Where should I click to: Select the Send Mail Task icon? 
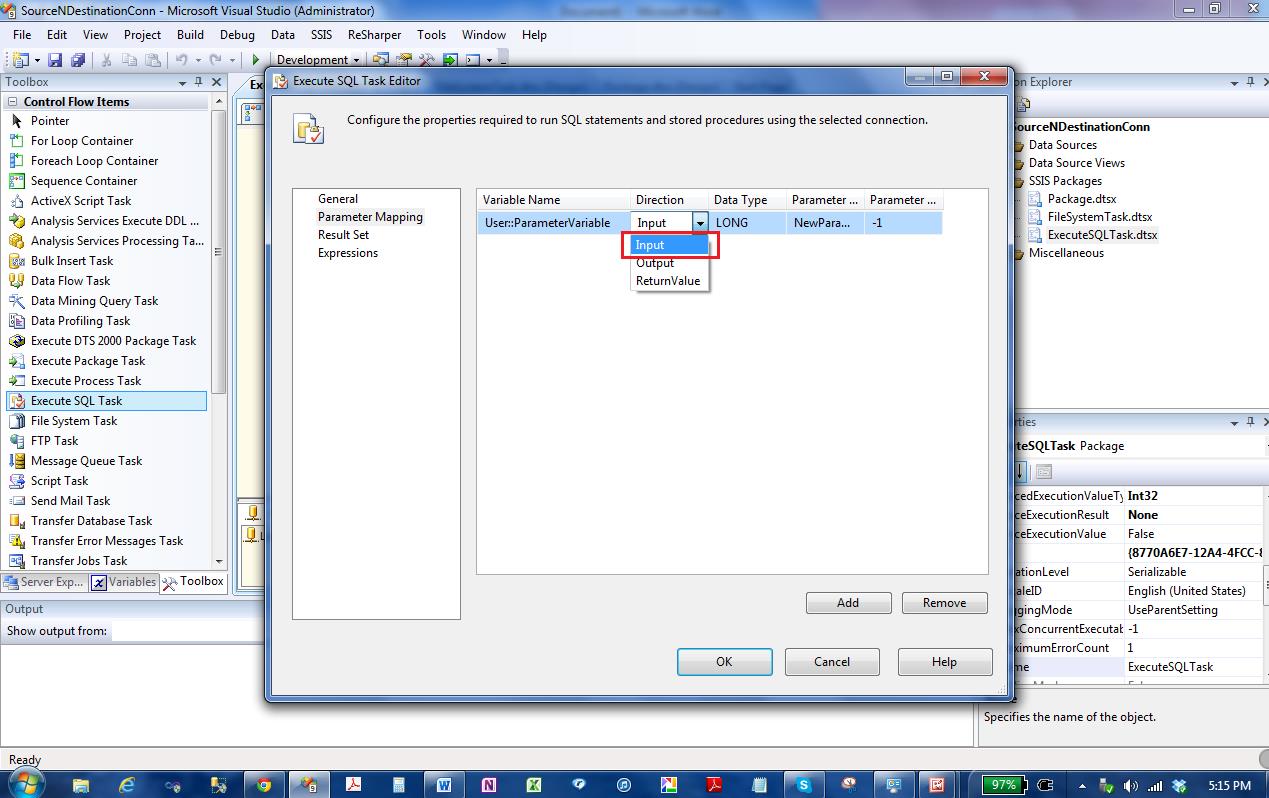tap(16, 501)
